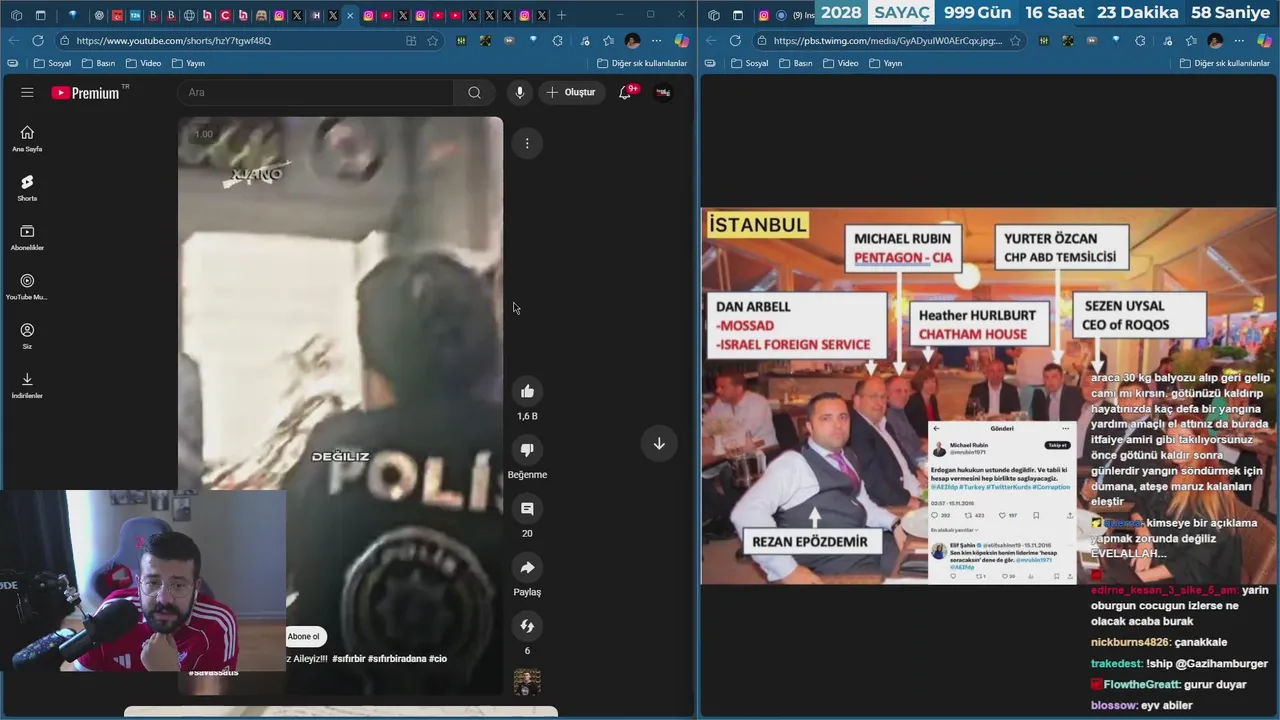This screenshot has width=1280, height=720.
Task: Refresh the YouTube browser window
Action: [38, 41]
